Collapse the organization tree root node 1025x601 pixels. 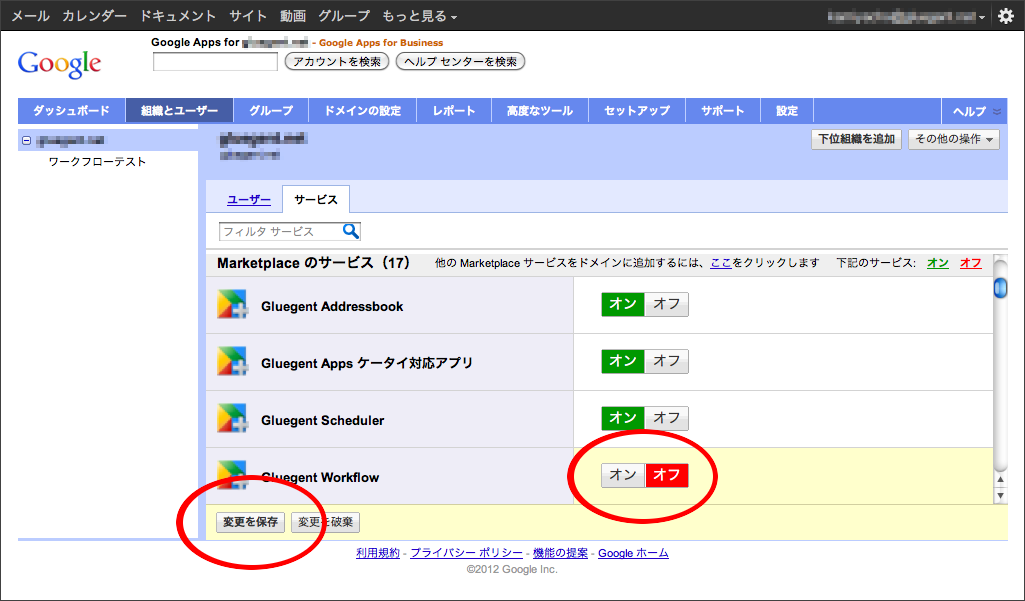[27, 141]
